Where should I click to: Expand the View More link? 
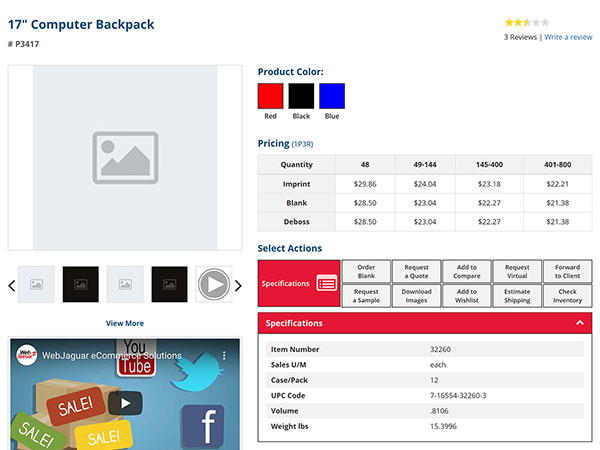[x=125, y=323]
